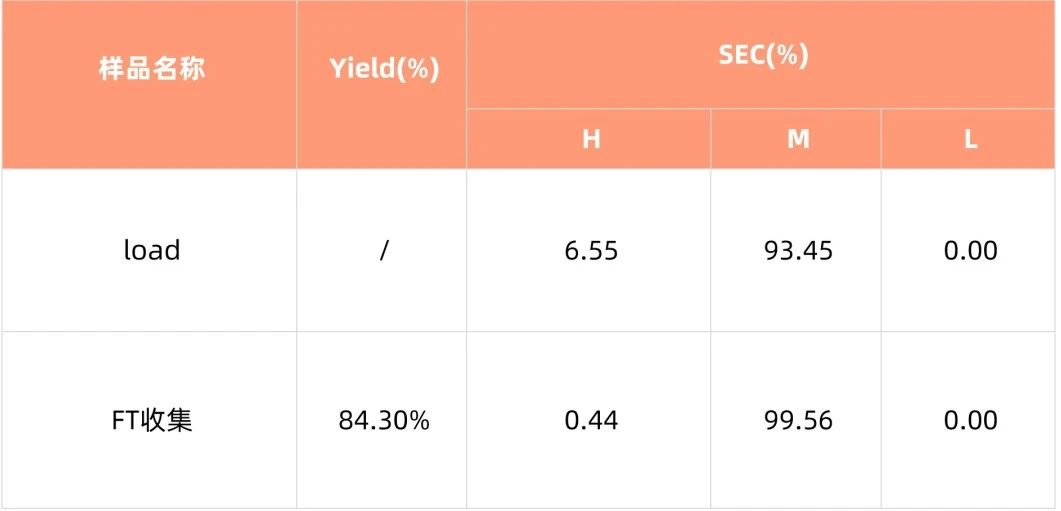Select the 0.44 value cell
1061x511 pixels.
(591, 421)
